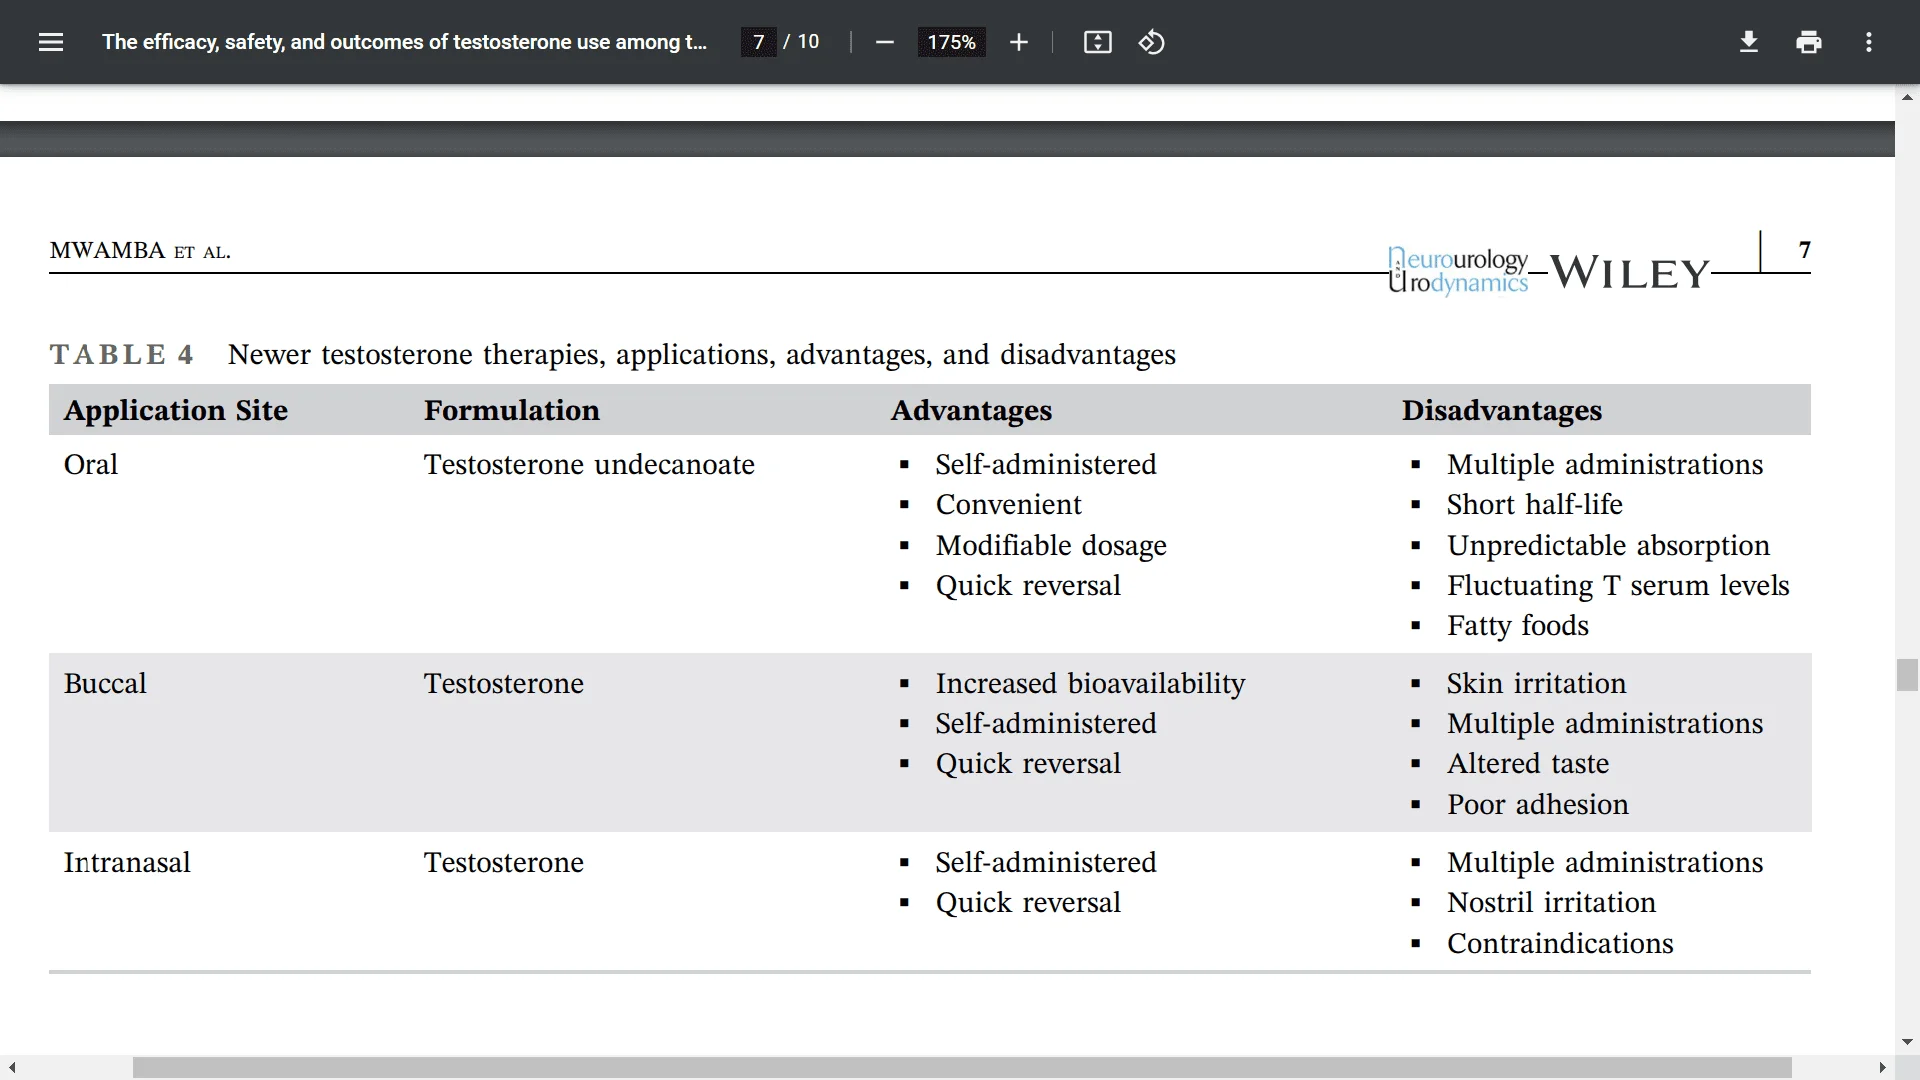Click Advantages column header to sort

point(972,410)
